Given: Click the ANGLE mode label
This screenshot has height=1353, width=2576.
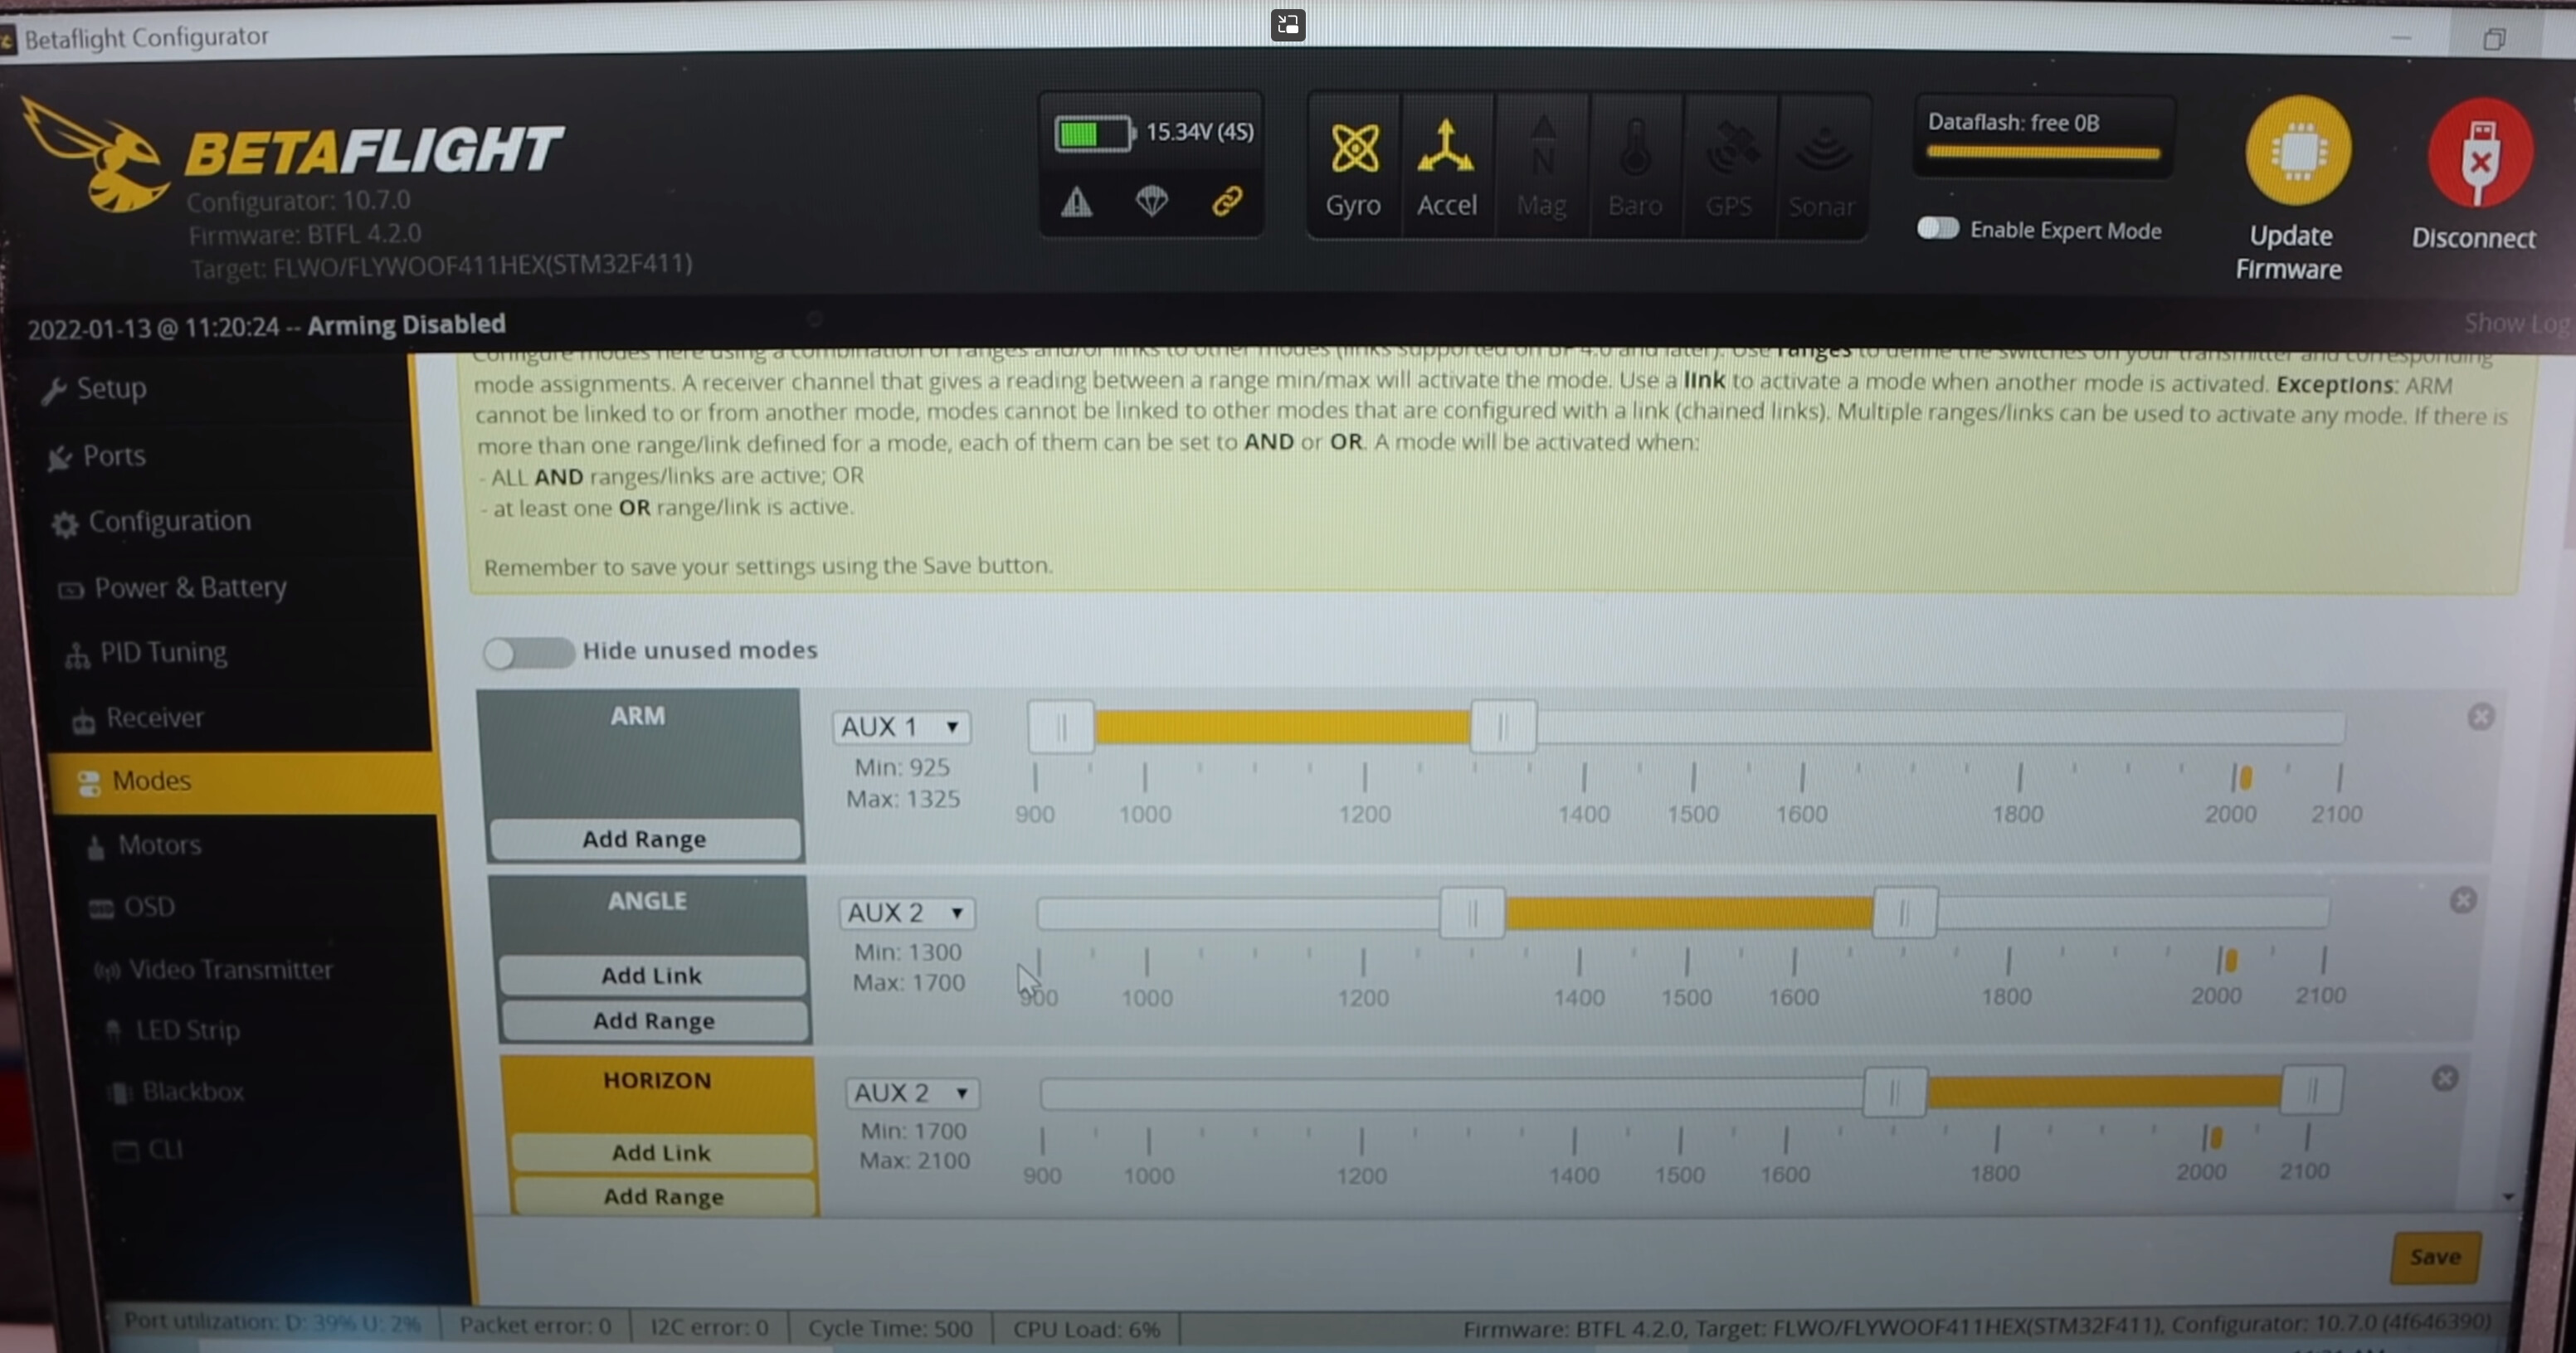Looking at the screenshot, I should click(x=647, y=901).
